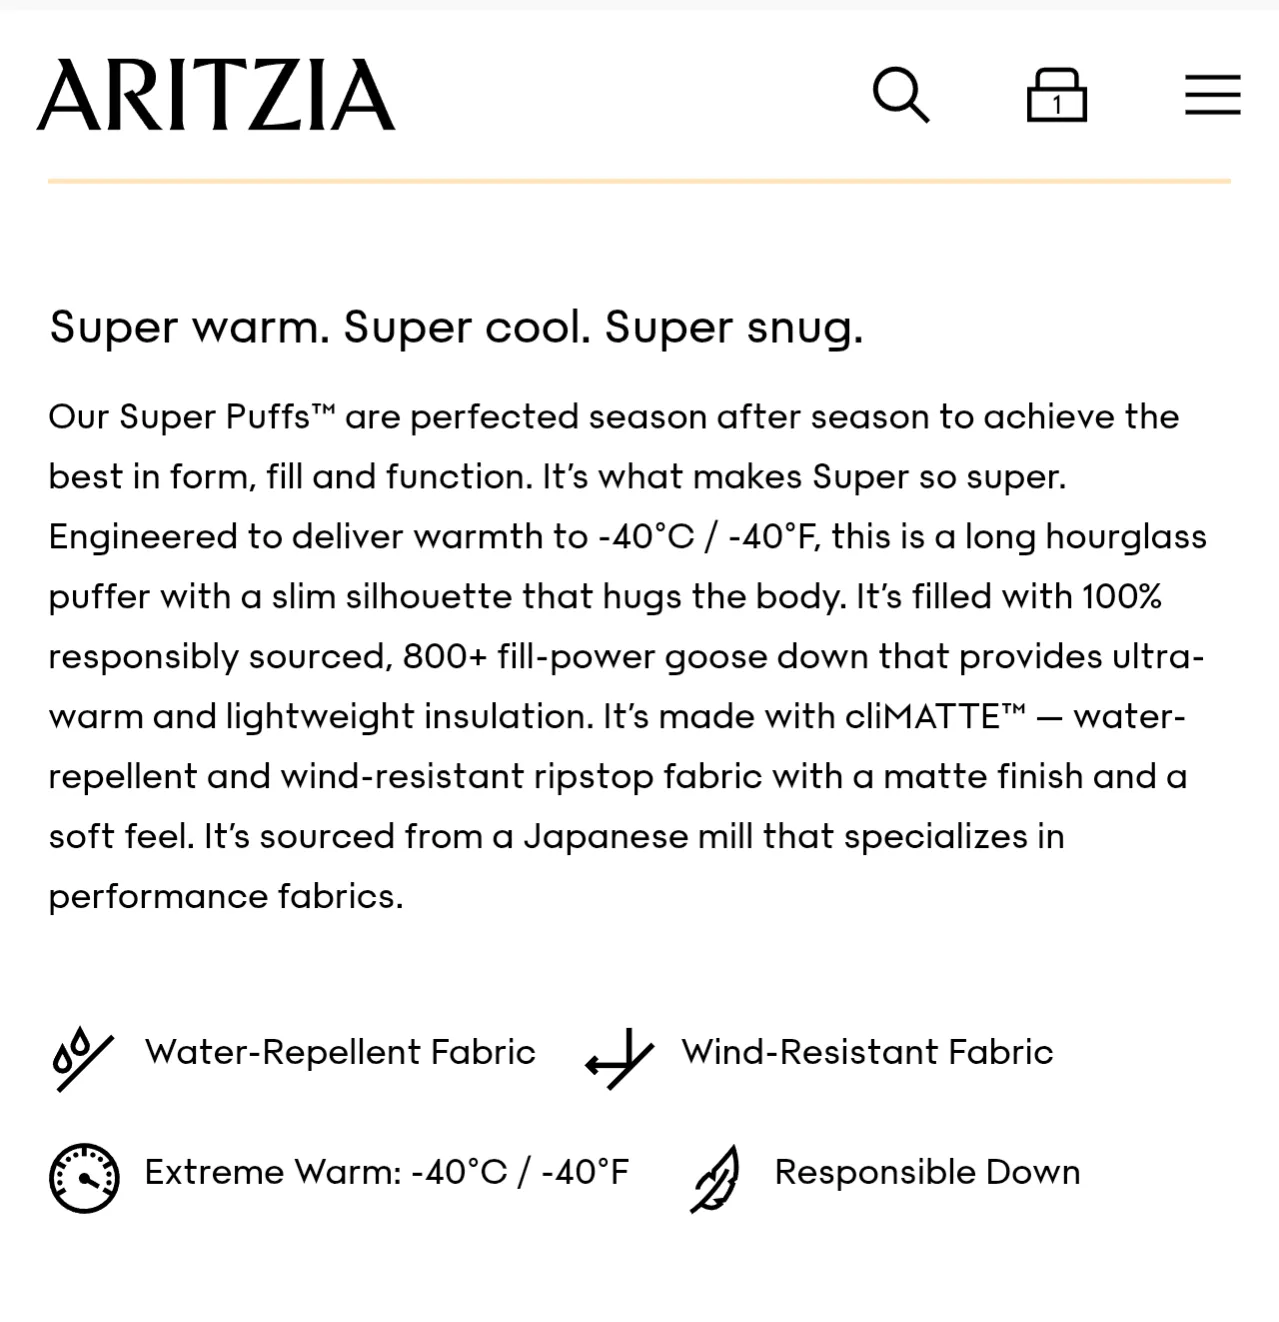The image size is (1279, 1322).
Task: Open the hamburger menu
Action: (1212, 95)
